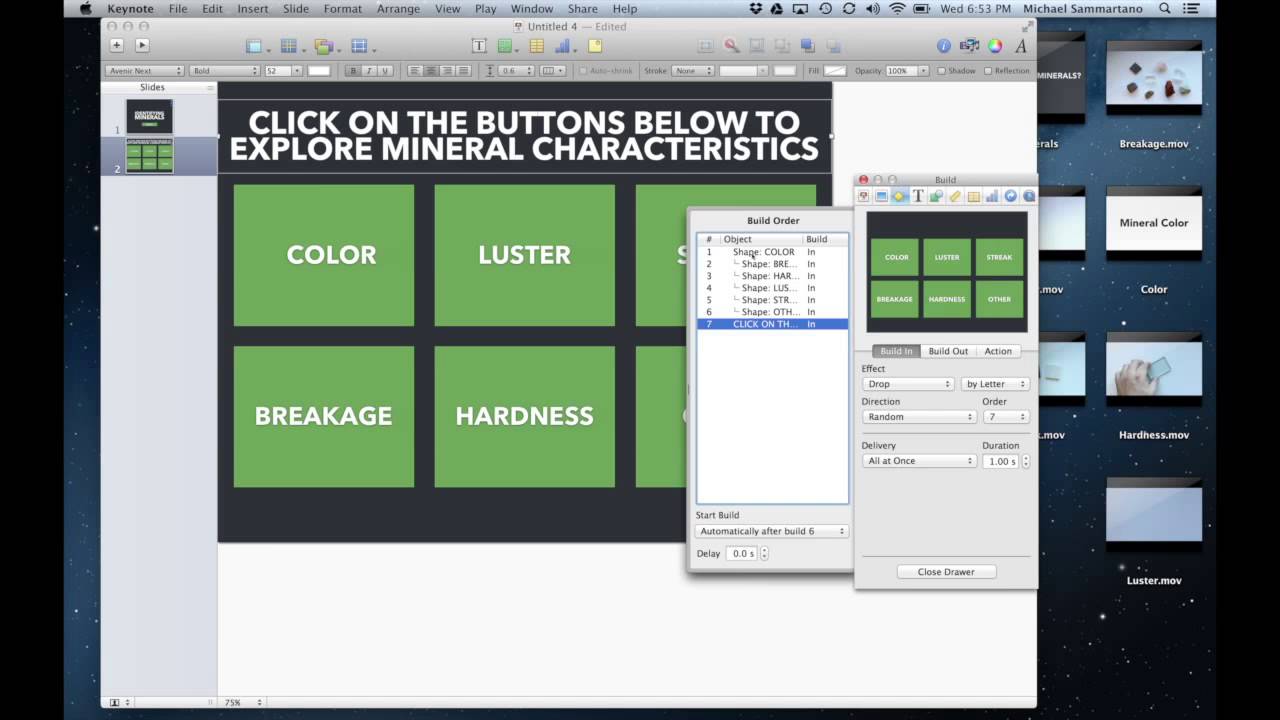This screenshot has width=1280, height=720.
Task: Show the Colors wheel panel
Action: coord(995,46)
